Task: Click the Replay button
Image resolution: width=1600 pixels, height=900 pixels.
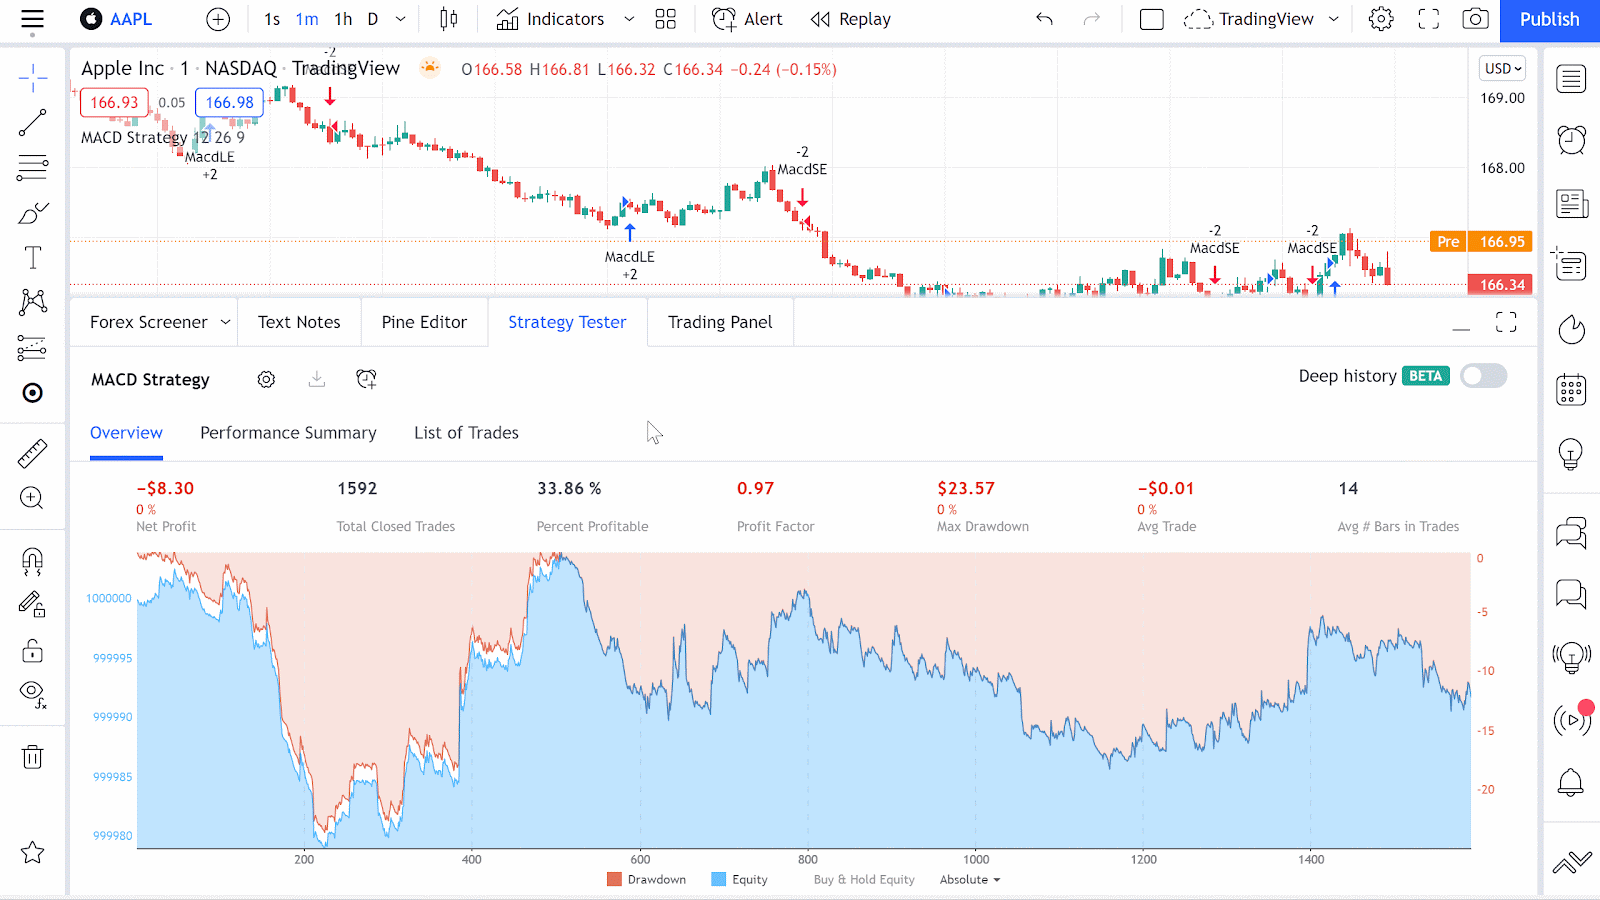Action: coord(851,19)
